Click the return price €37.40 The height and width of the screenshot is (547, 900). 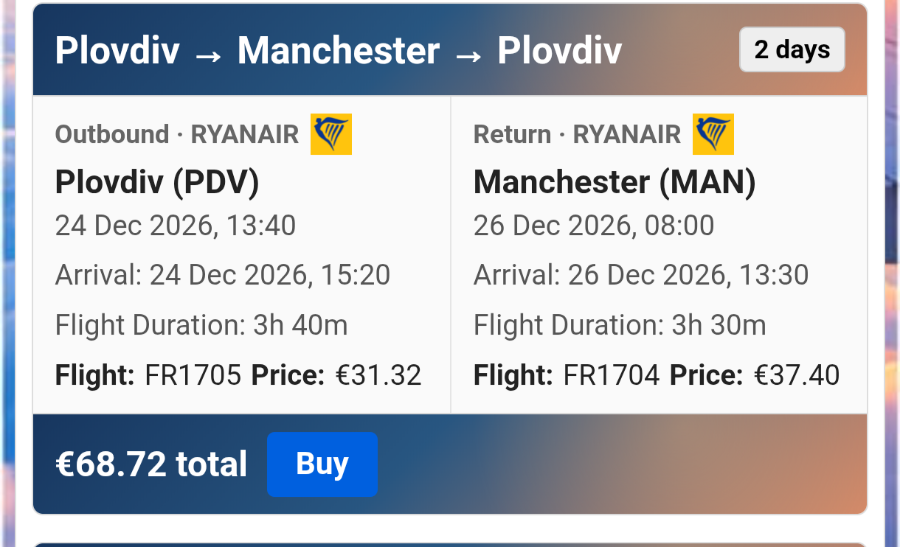[797, 375]
